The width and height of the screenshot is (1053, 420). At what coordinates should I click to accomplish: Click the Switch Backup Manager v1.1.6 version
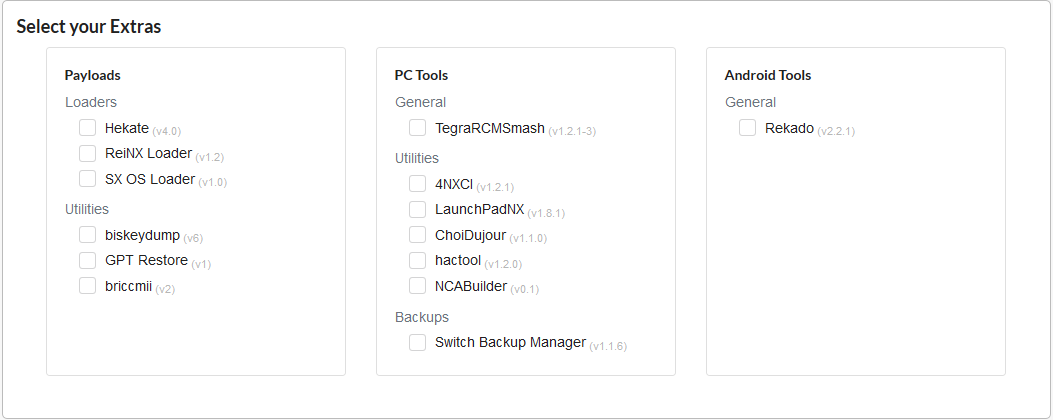coord(608,346)
